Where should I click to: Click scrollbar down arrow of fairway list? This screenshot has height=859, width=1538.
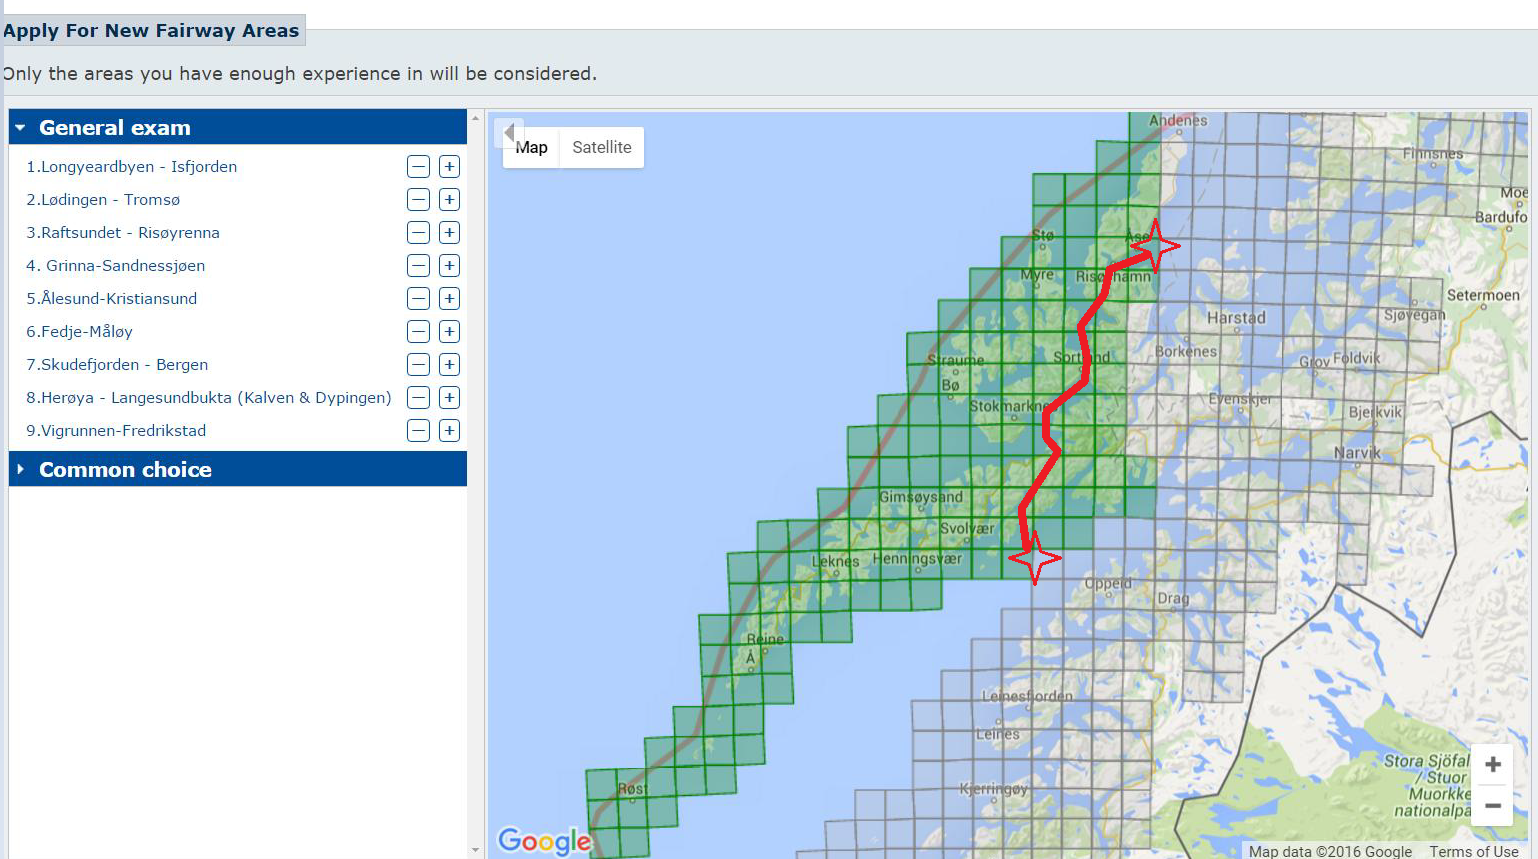(x=475, y=850)
